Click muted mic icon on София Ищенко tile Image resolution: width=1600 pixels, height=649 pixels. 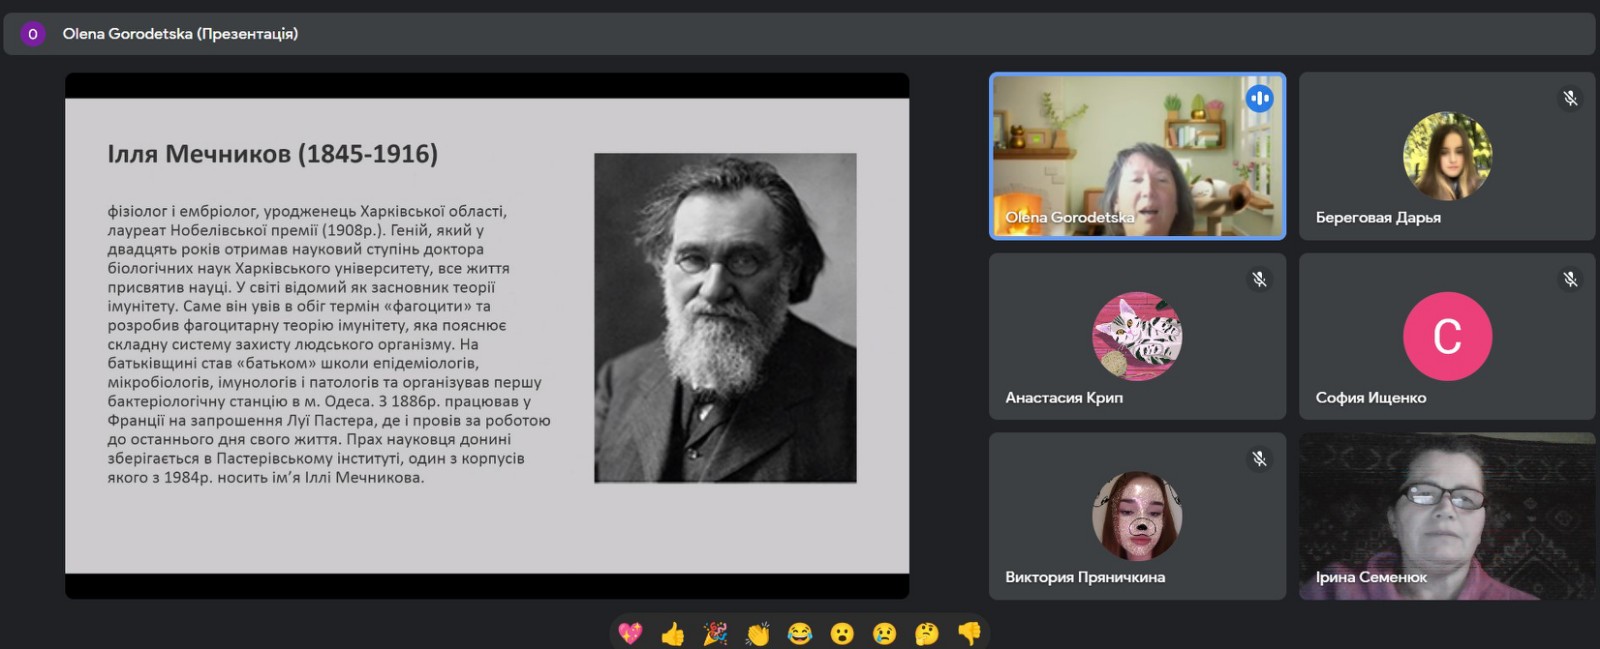click(x=1570, y=279)
